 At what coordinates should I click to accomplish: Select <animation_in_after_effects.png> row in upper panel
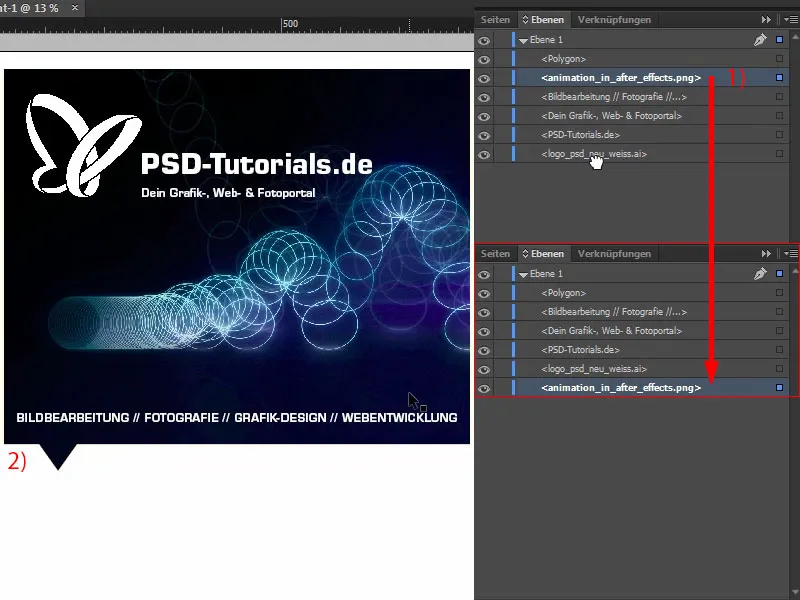coord(633,78)
